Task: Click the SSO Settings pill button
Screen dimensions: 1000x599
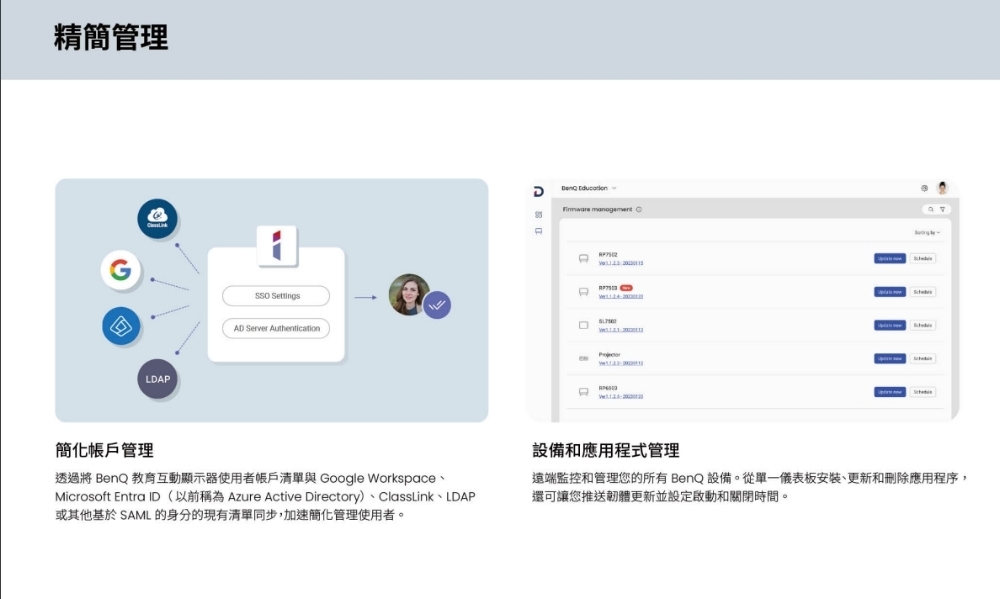Action: 276,296
